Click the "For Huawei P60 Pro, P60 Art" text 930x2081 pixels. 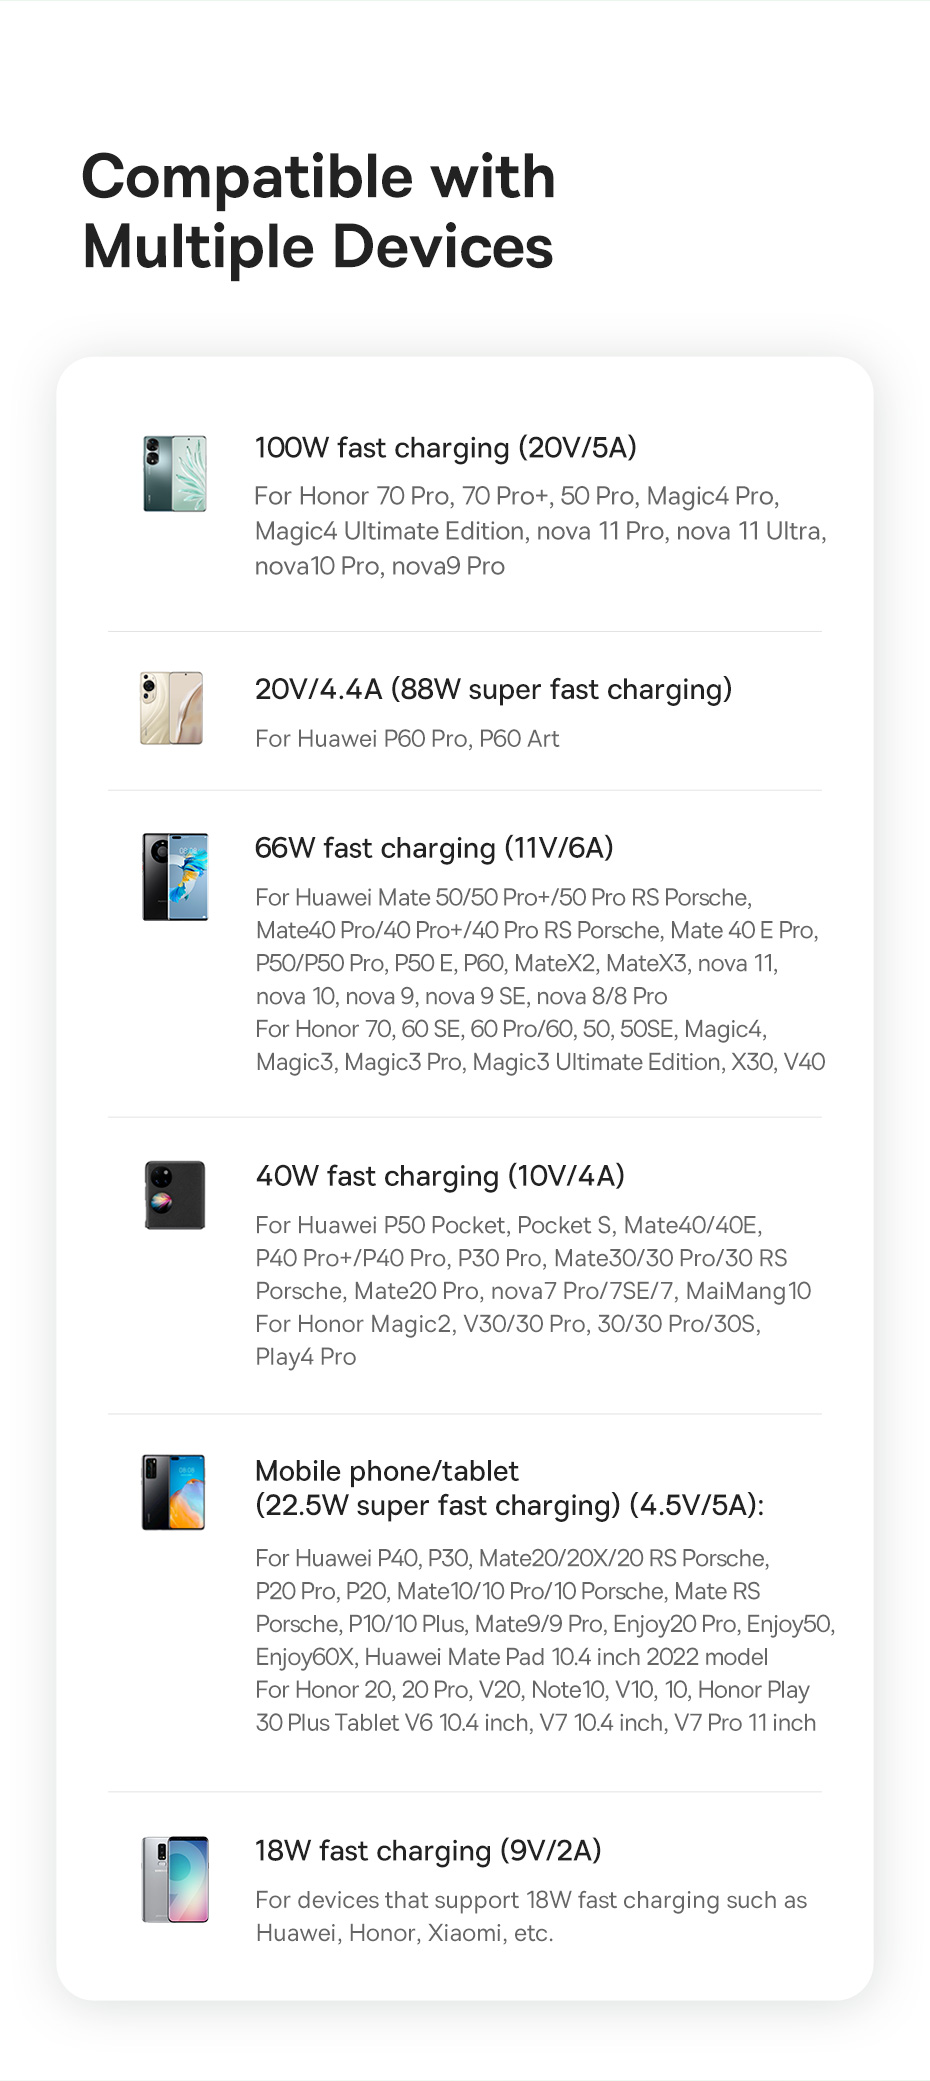click(x=407, y=739)
